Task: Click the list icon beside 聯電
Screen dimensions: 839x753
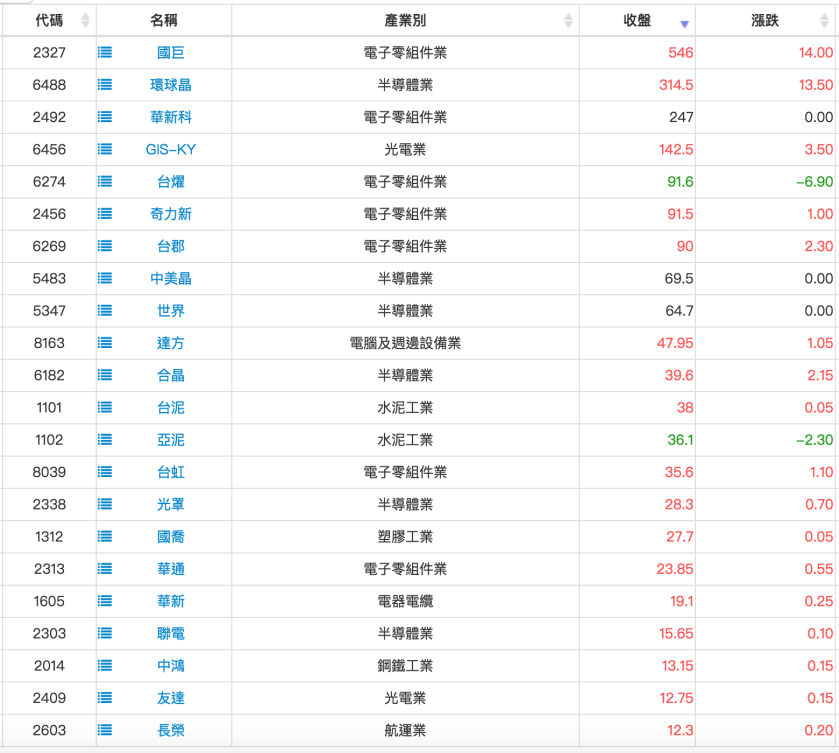Action: coord(105,633)
